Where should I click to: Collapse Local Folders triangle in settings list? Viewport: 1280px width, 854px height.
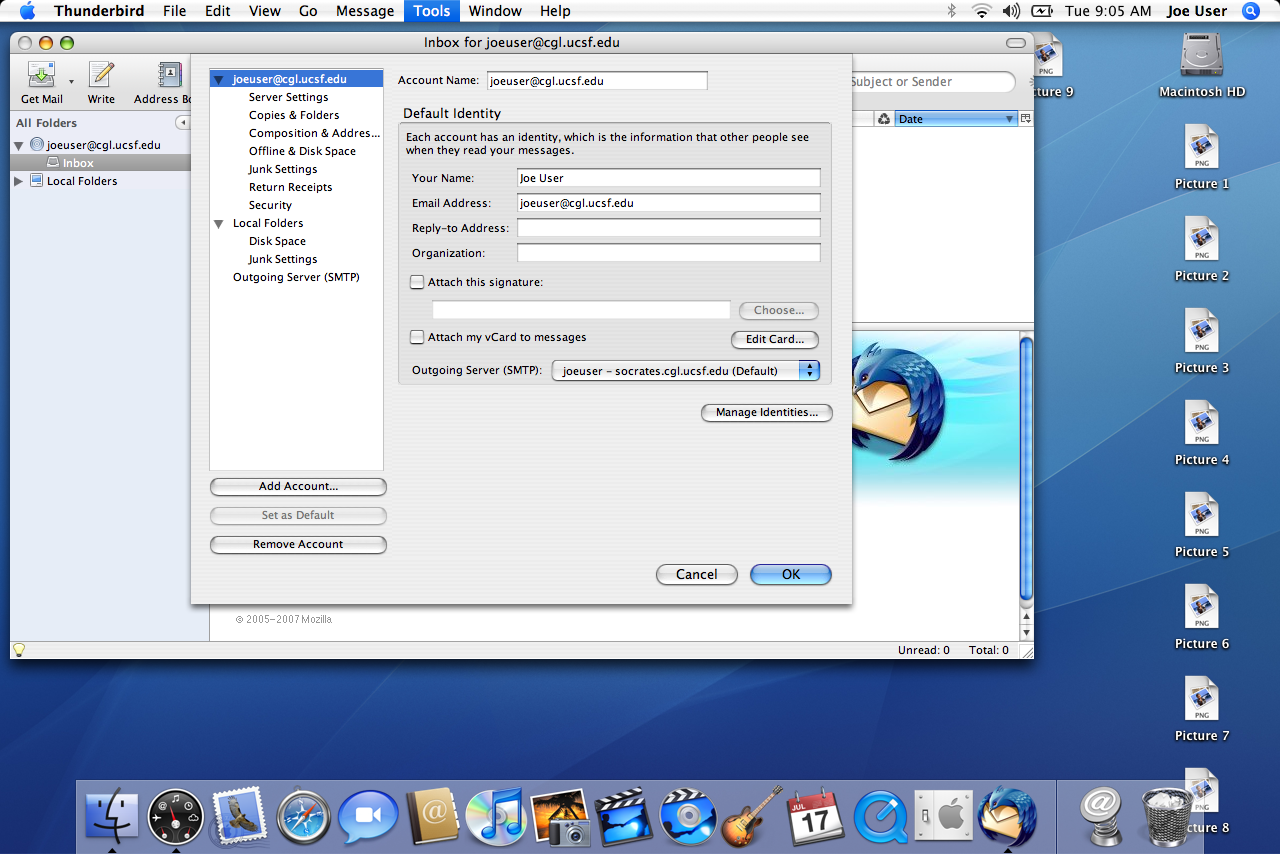pyautogui.click(x=218, y=224)
